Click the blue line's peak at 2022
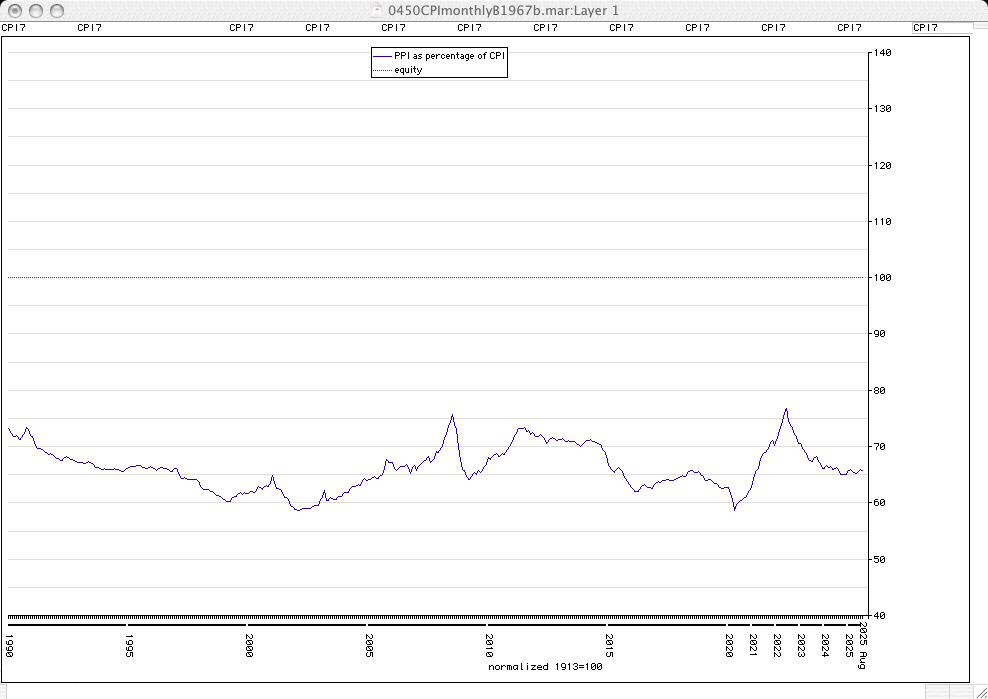The width and height of the screenshot is (988, 699). tap(786, 409)
